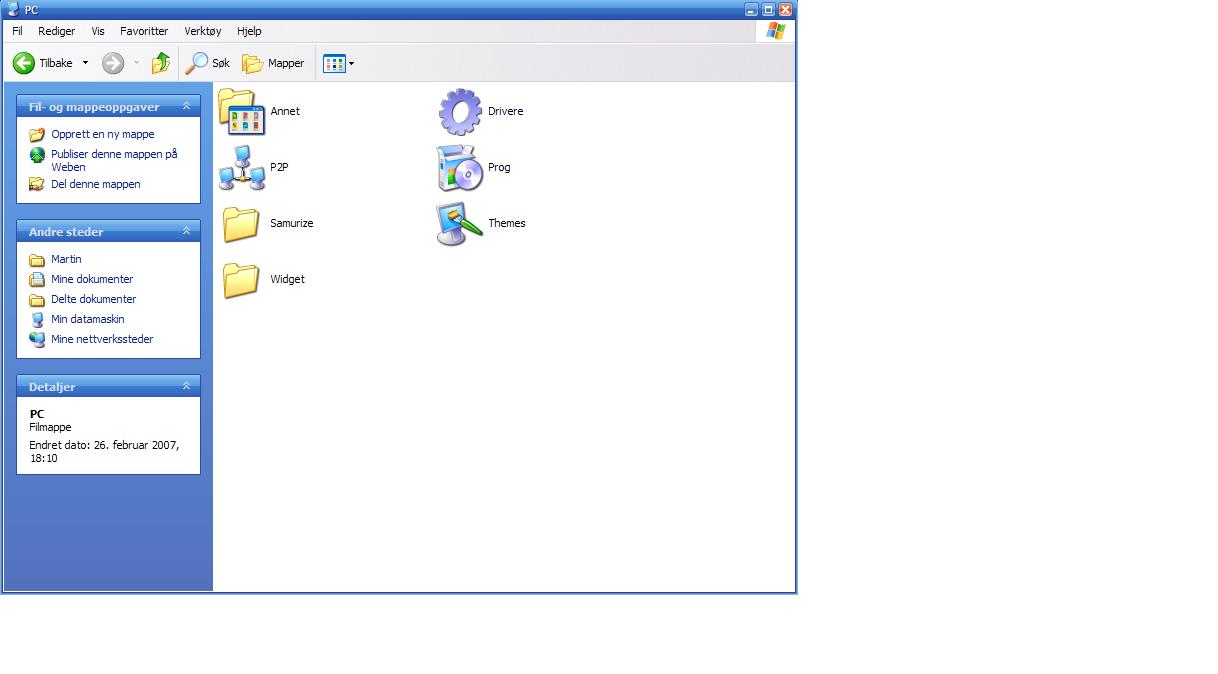
Task: Open the Prog installer icon
Action: (x=460, y=167)
